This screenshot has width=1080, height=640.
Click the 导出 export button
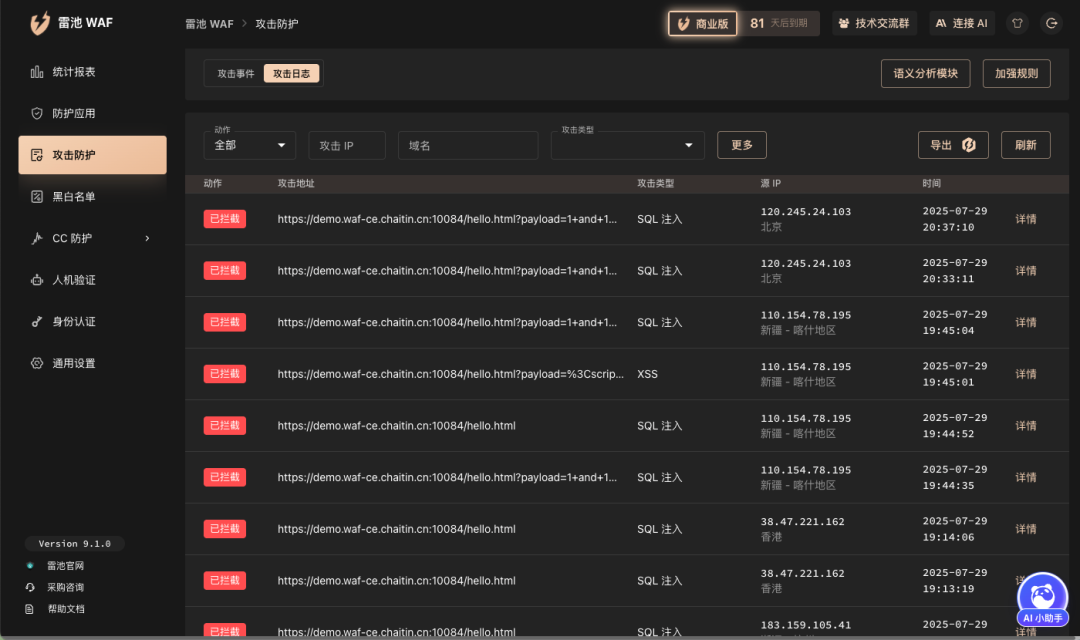click(953, 145)
